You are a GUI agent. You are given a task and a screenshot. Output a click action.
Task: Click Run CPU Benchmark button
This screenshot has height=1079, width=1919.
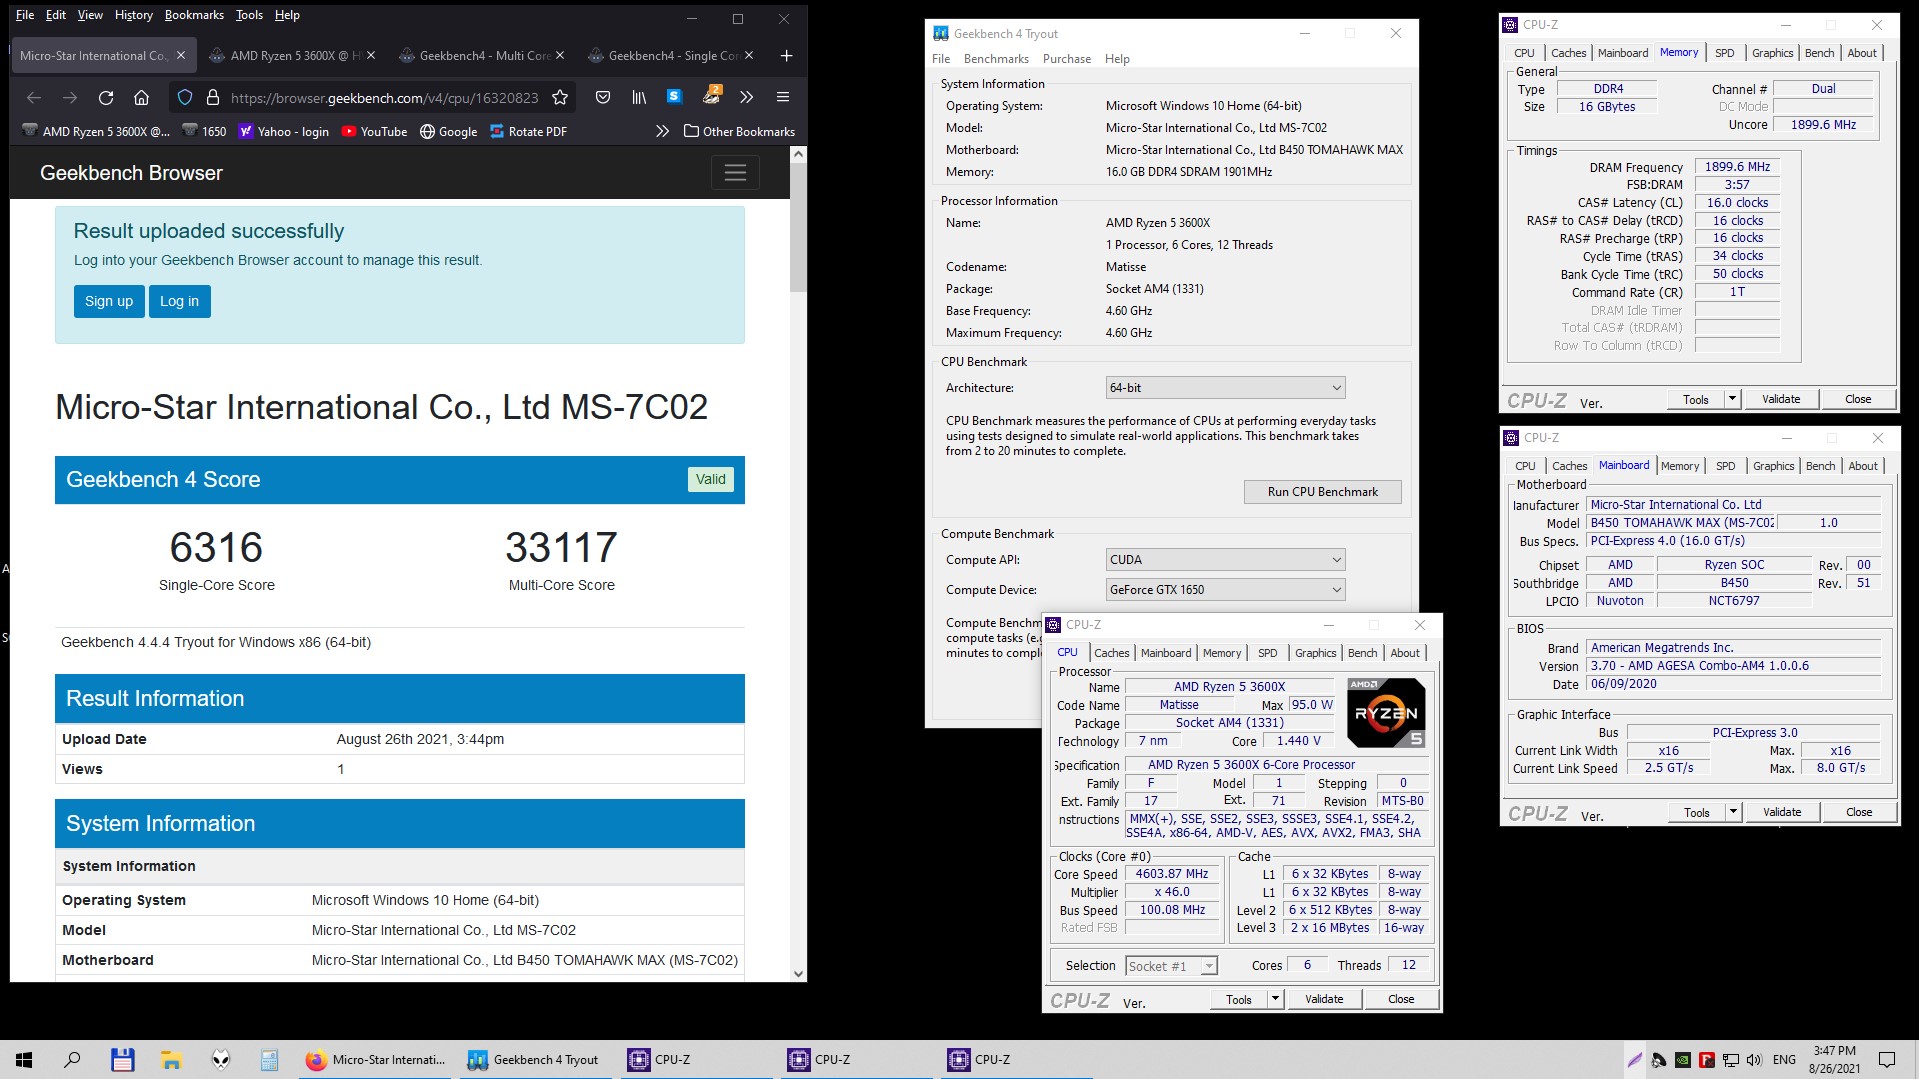point(1322,492)
